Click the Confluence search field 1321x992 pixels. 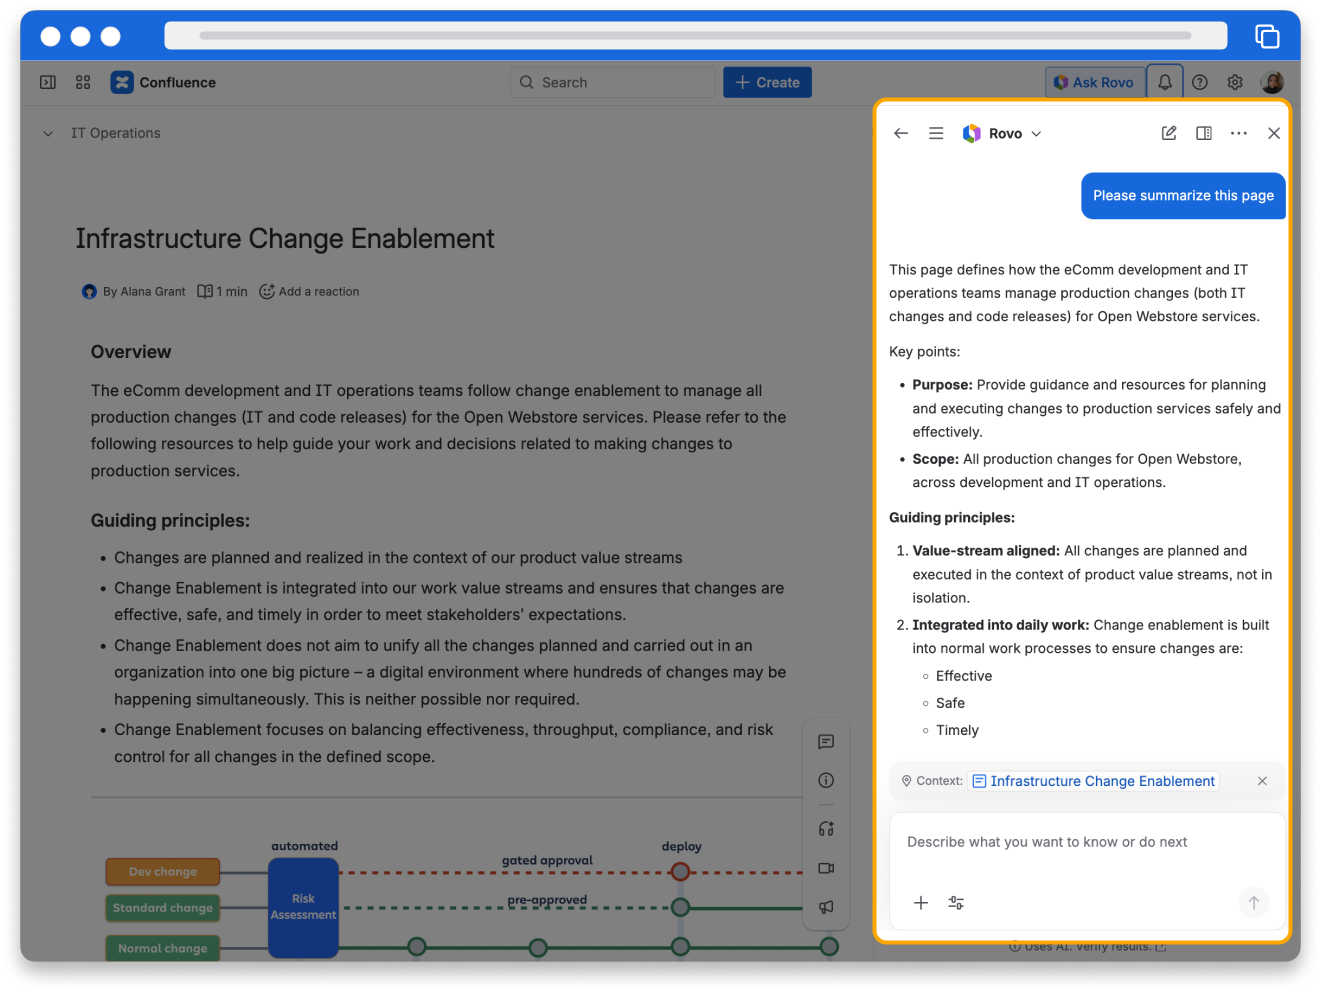pyautogui.click(x=612, y=82)
